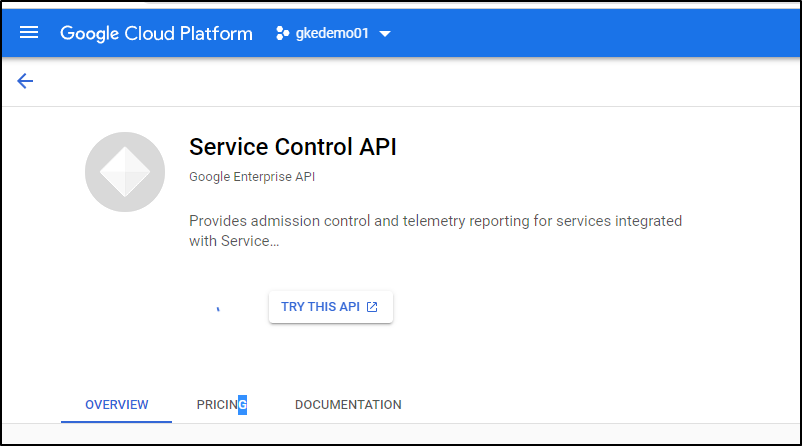Image resolution: width=802 pixels, height=446 pixels.
Task: Click the 'Provides admission control' description line
Action: pyautogui.click(x=435, y=221)
